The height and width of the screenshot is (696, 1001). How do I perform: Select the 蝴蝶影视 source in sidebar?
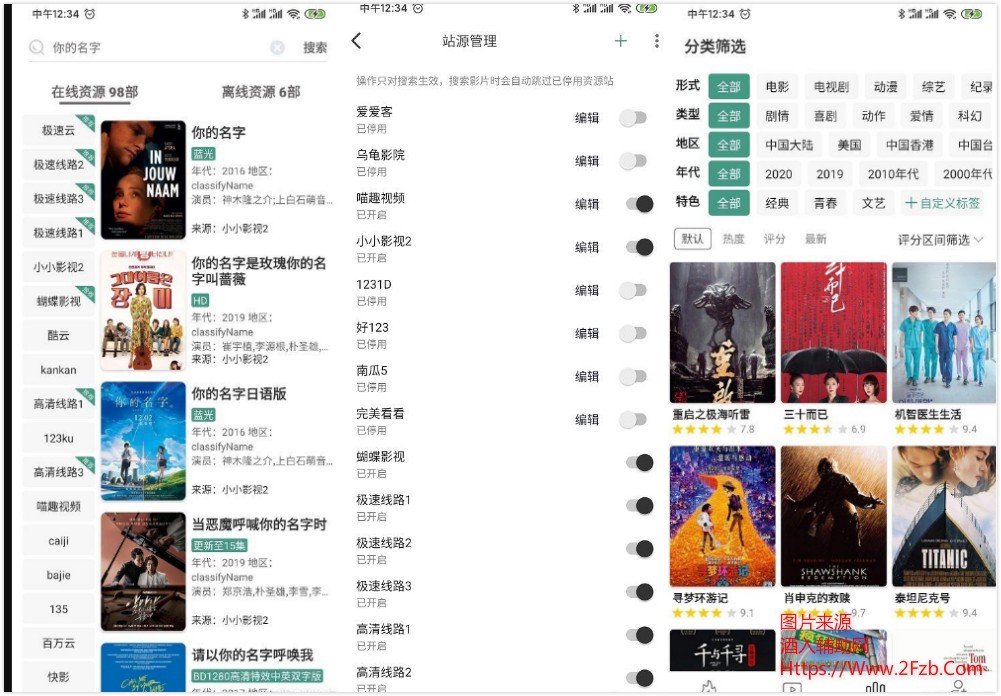59,301
